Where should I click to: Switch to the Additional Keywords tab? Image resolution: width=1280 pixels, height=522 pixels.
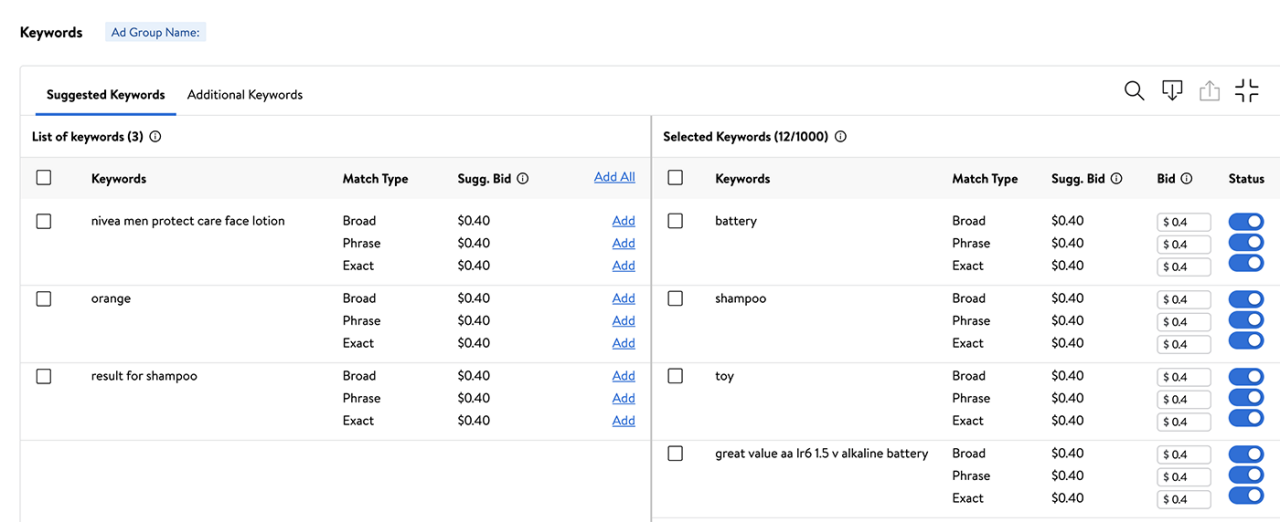pos(245,95)
